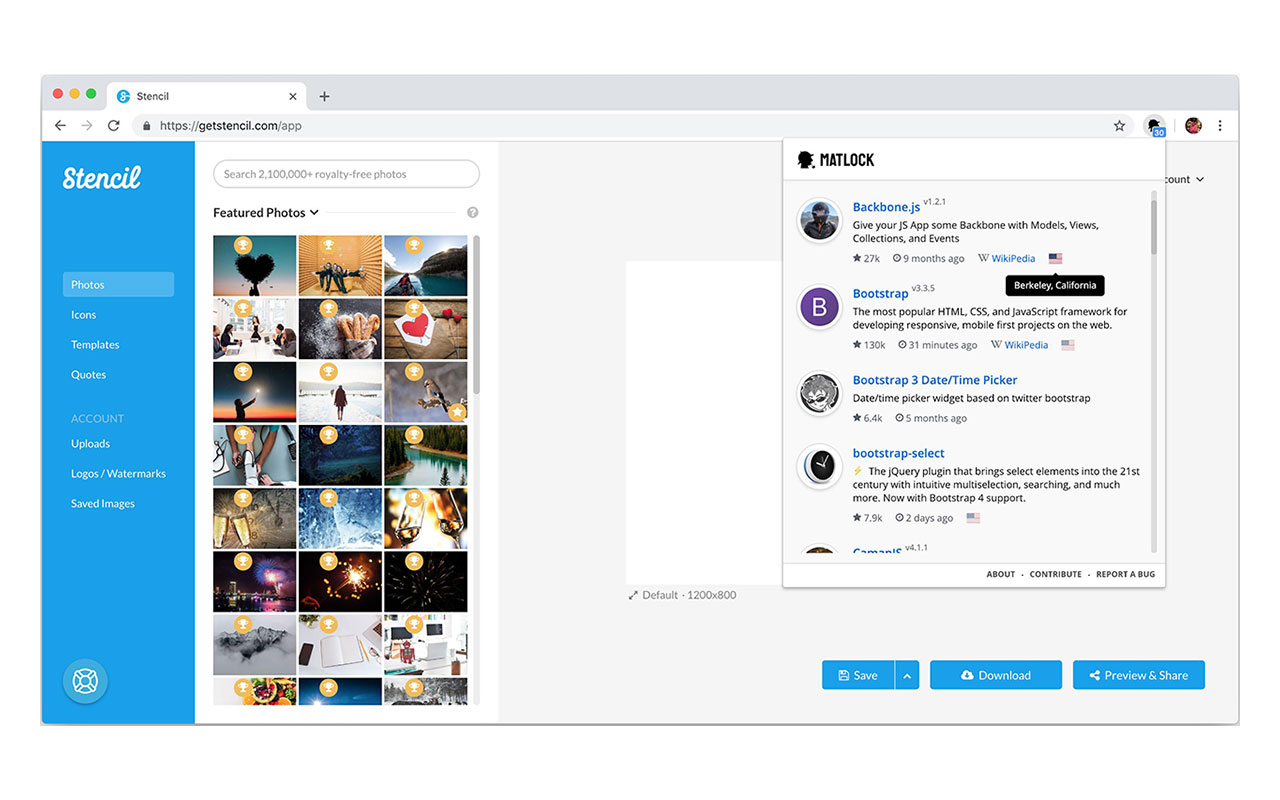1280x800 pixels.
Task: Click the Bootstrap 3 Date/Time Picker avatar
Action: (x=819, y=394)
